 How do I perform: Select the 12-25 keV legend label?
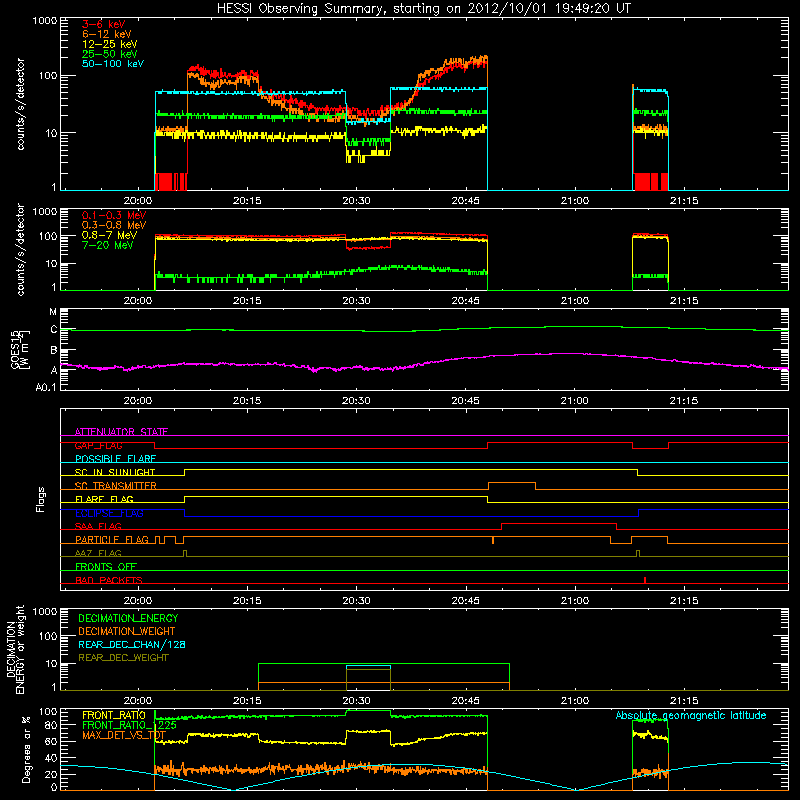point(109,44)
